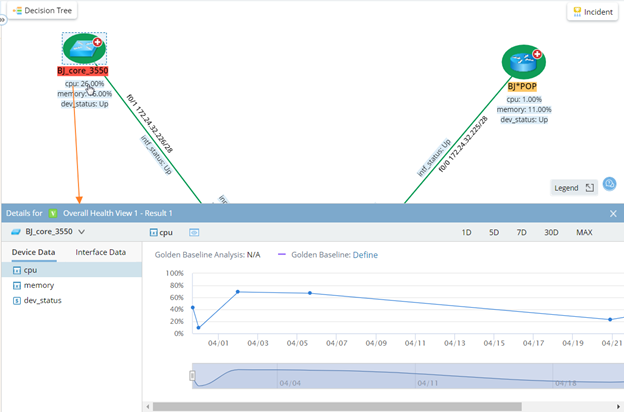
Task: Click dev_status: Up under BJ*POP
Action: click(x=524, y=119)
